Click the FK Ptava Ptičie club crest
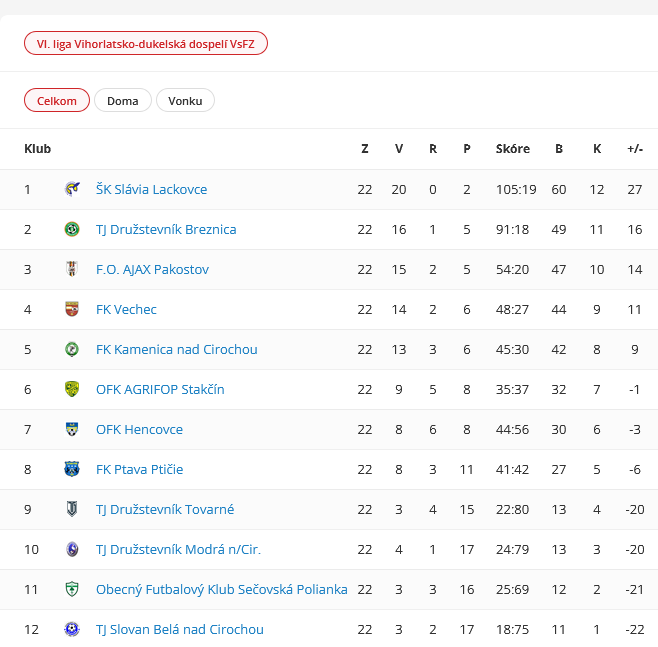Image resolution: width=658 pixels, height=647 pixels. 72,469
